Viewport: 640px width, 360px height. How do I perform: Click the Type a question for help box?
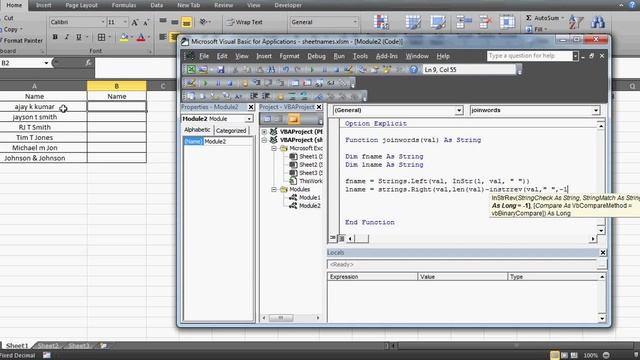point(529,56)
